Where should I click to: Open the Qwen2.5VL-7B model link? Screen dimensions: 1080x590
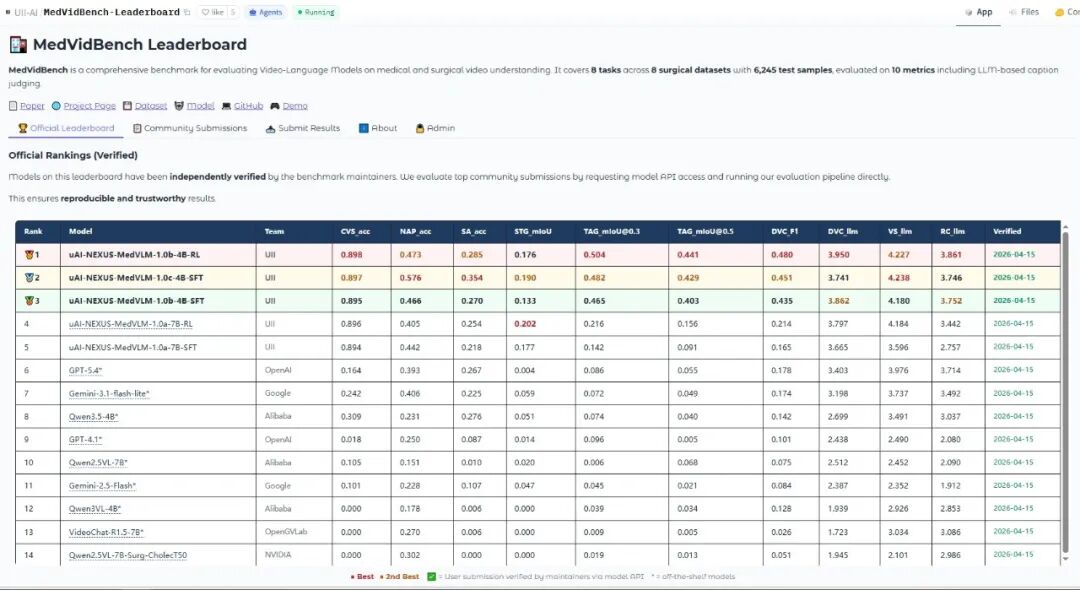pyautogui.click(x=98, y=463)
